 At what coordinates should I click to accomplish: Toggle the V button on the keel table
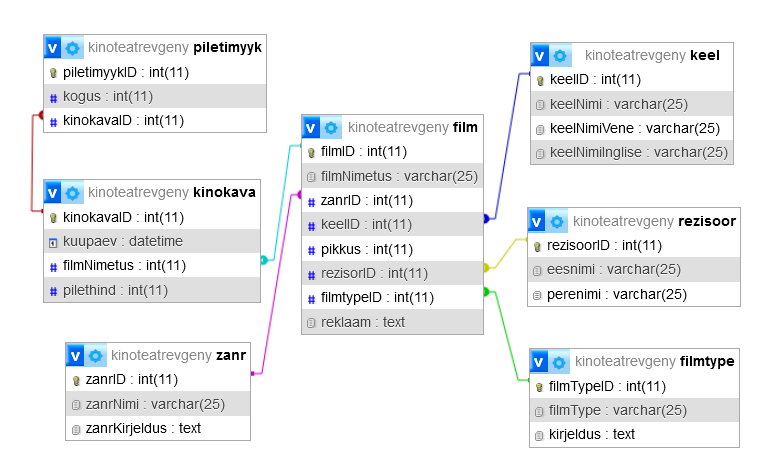coord(540,56)
